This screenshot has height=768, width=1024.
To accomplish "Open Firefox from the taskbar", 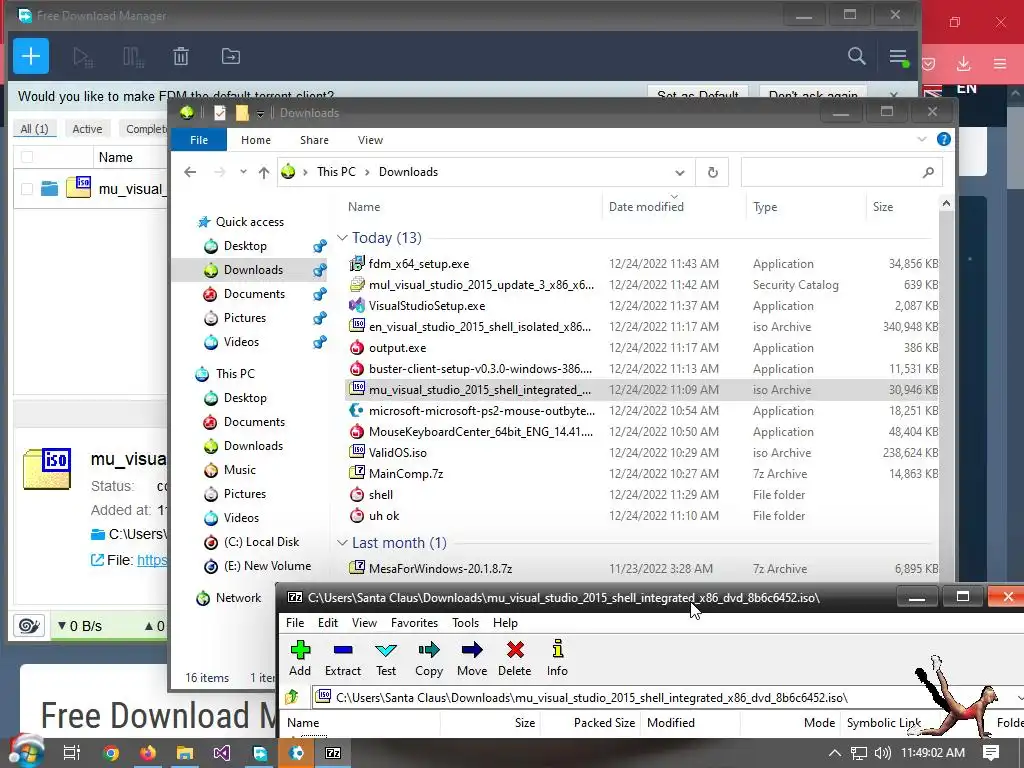I will point(148,753).
